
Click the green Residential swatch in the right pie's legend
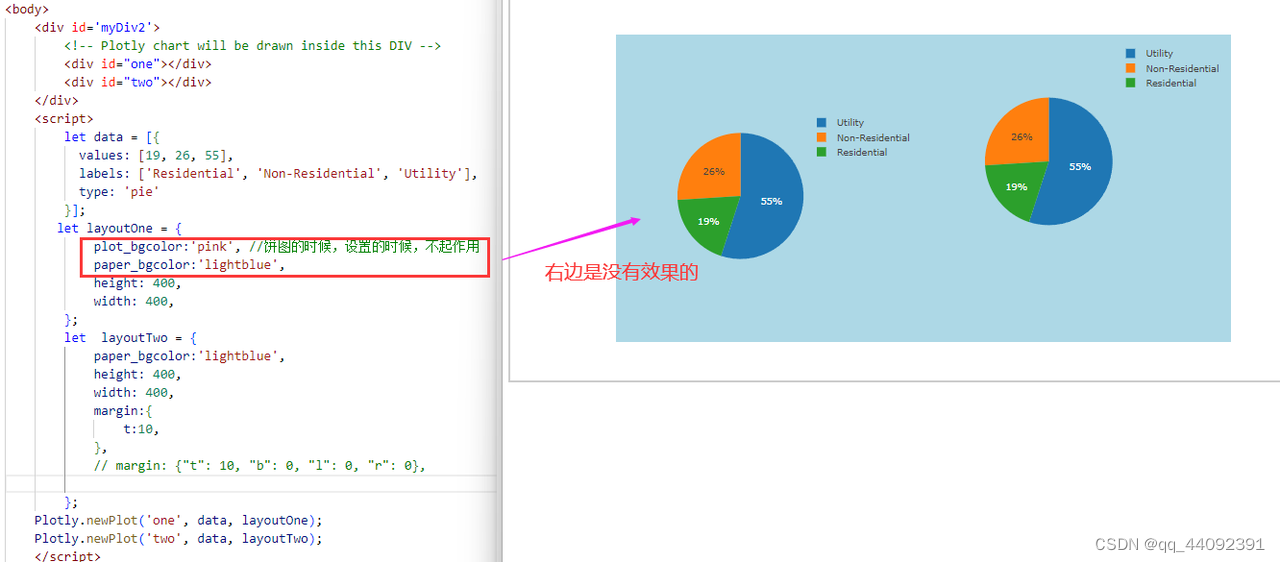coord(1131,83)
